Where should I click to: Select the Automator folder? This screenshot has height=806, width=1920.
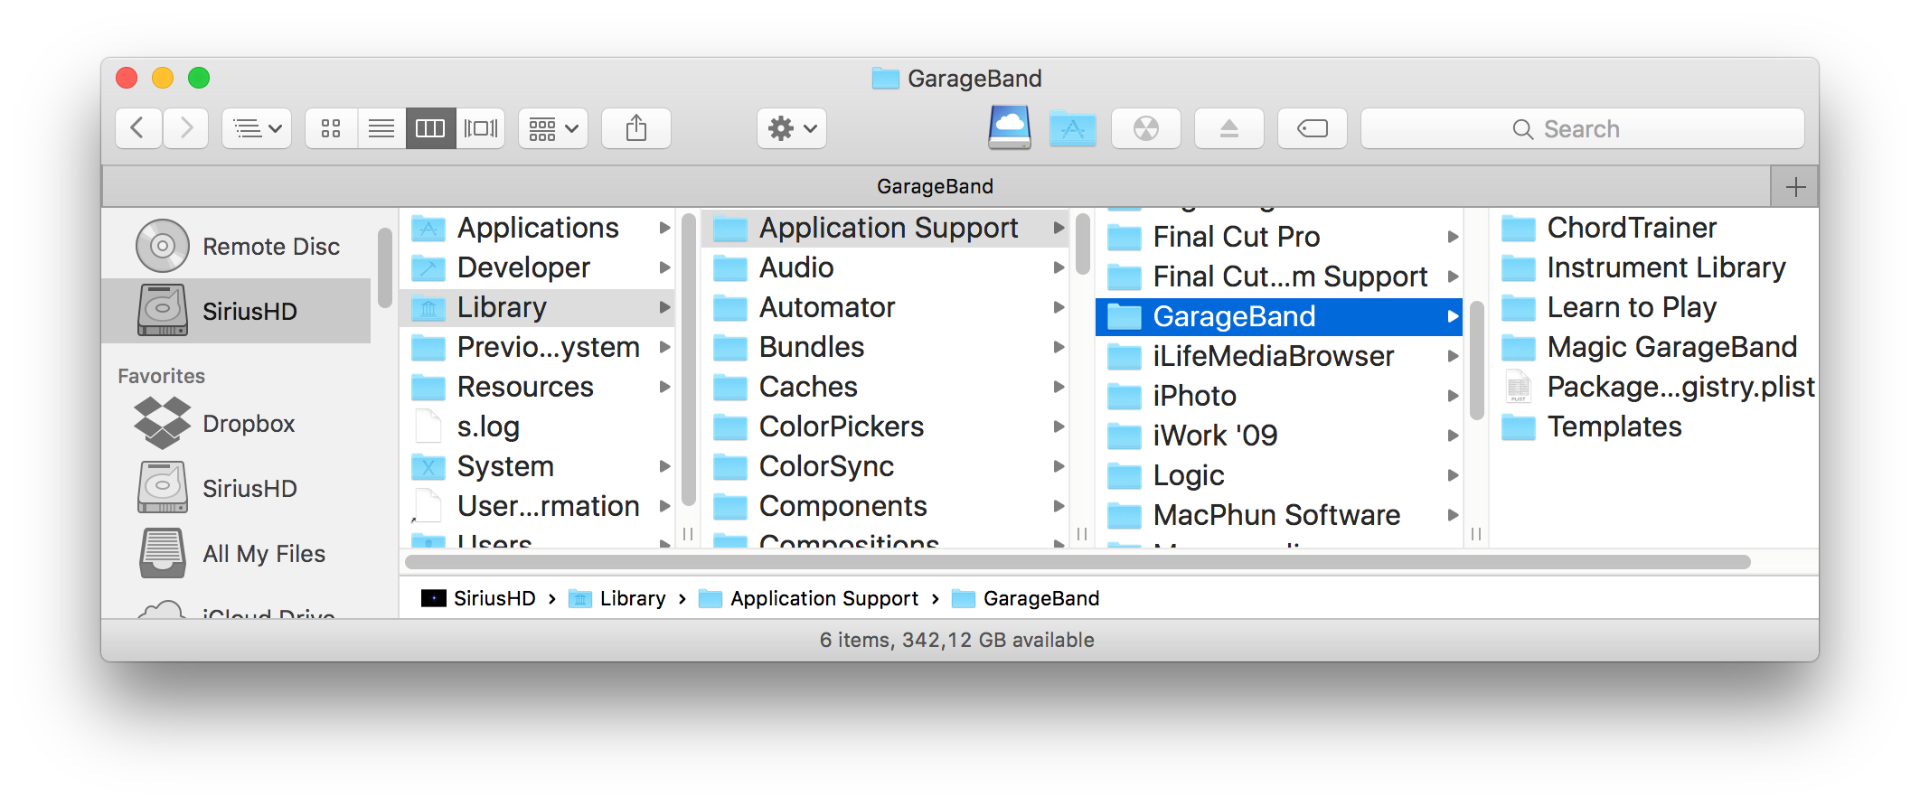coord(885,307)
